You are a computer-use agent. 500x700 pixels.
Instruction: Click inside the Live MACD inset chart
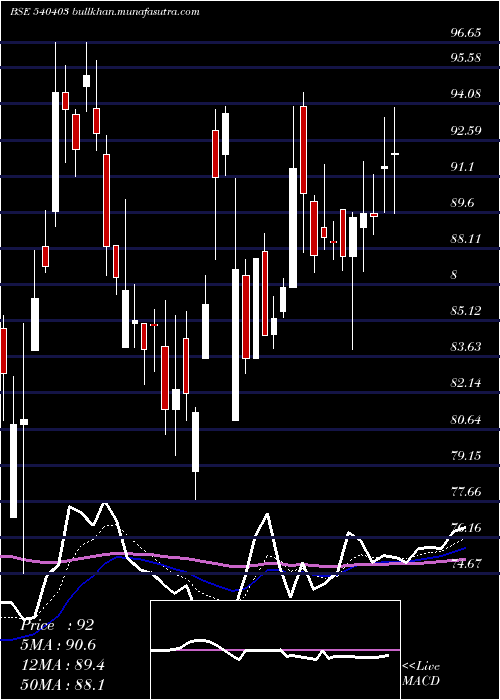275,650
